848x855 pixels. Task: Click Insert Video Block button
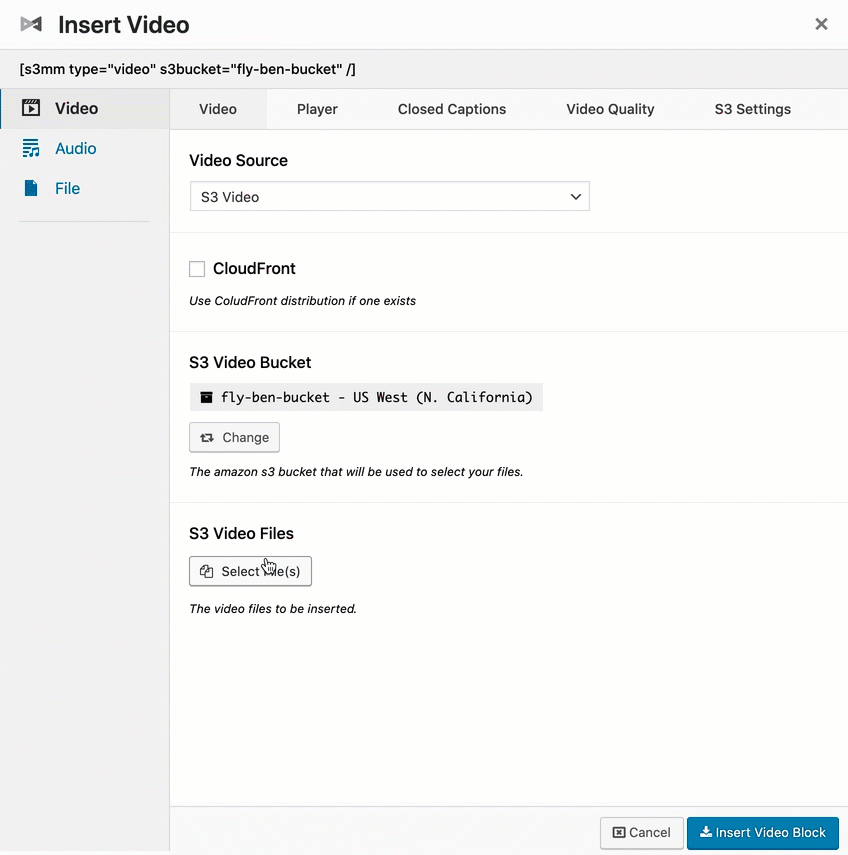762,833
